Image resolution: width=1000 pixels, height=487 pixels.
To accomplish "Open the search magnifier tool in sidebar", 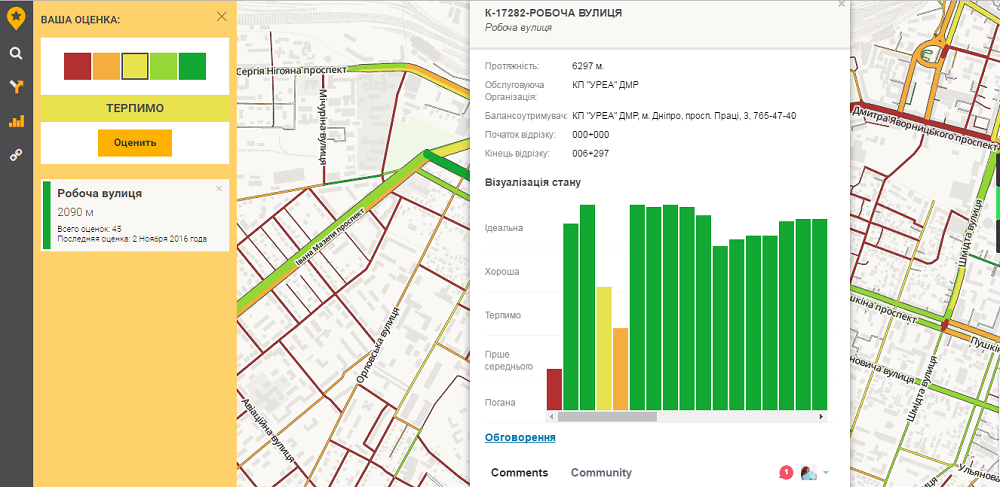I will (15, 54).
